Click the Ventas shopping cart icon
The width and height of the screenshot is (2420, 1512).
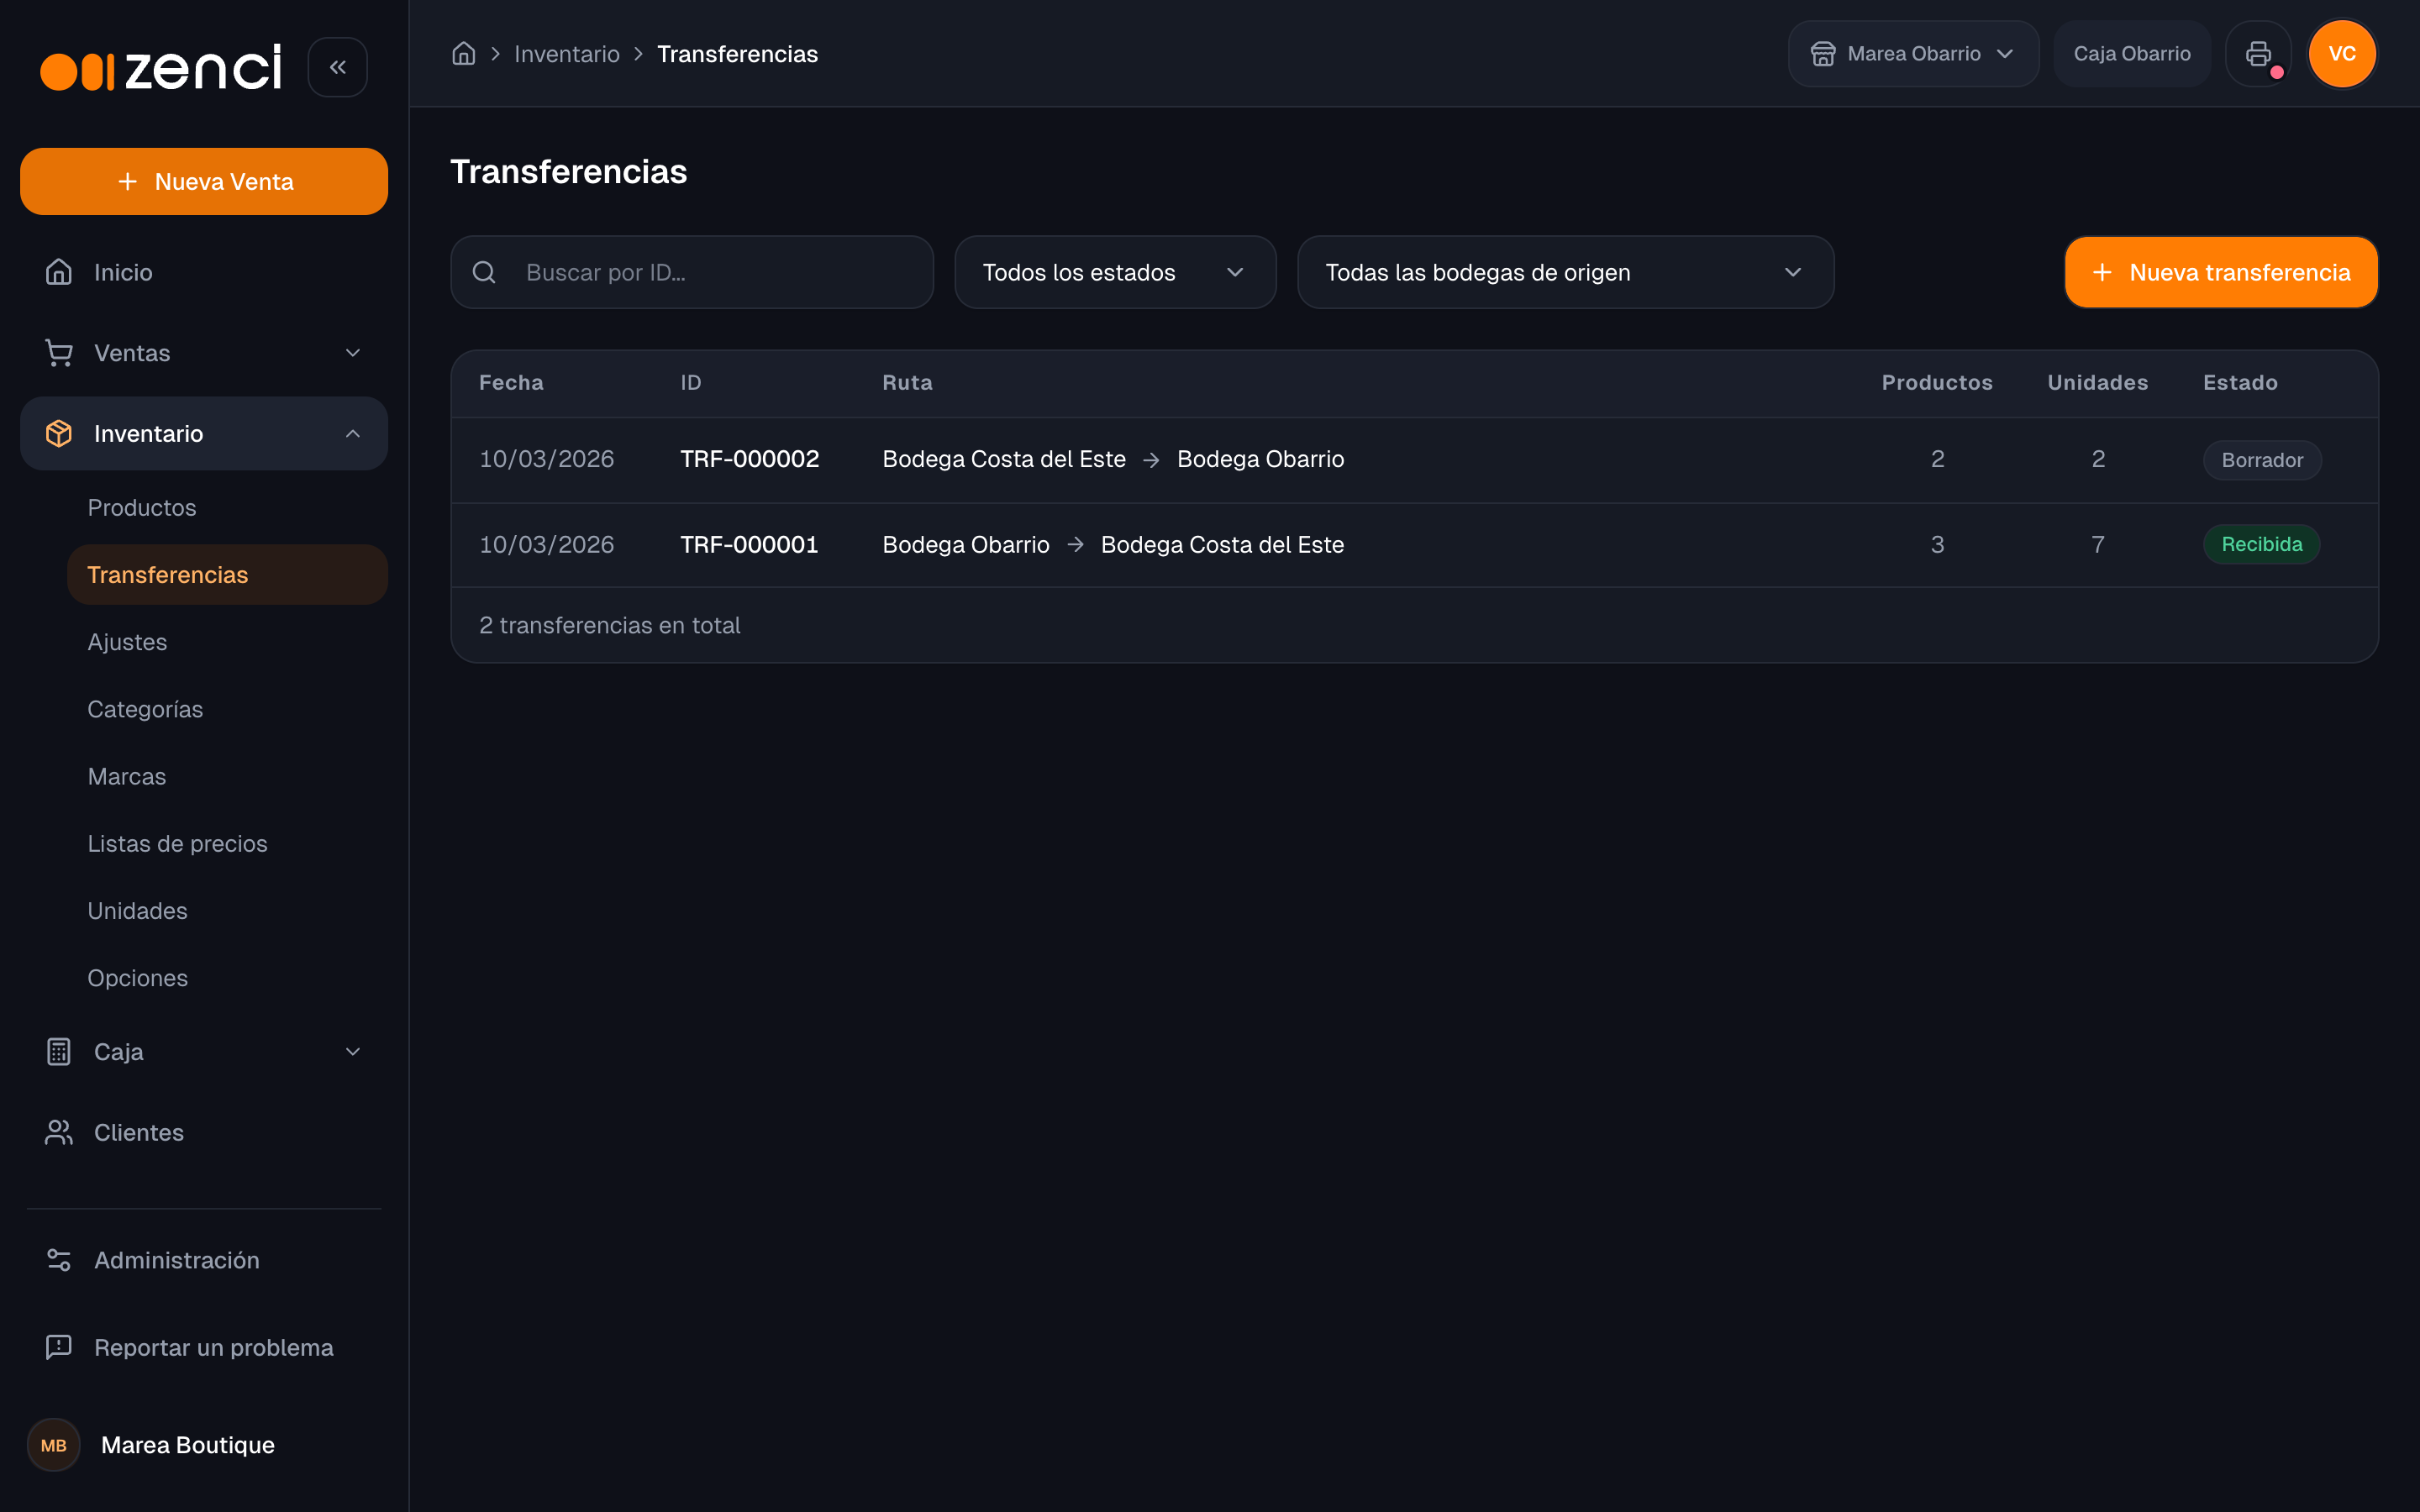[x=59, y=353]
